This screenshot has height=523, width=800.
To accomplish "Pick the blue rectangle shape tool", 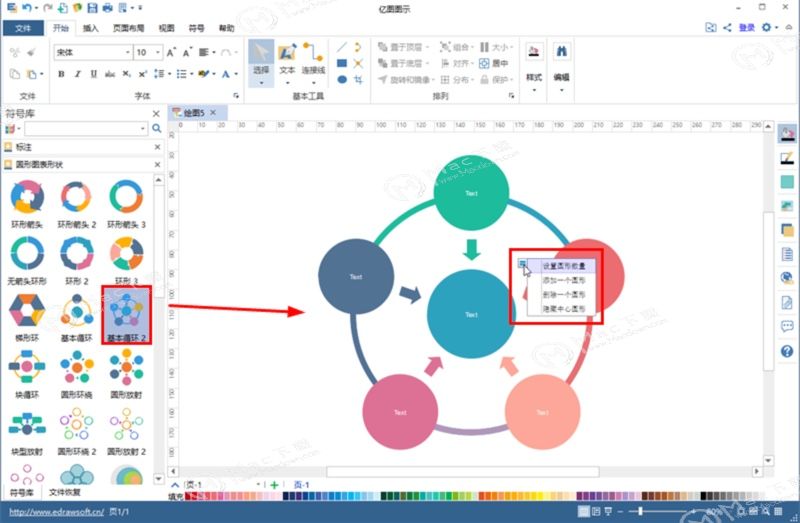I will [x=342, y=63].
